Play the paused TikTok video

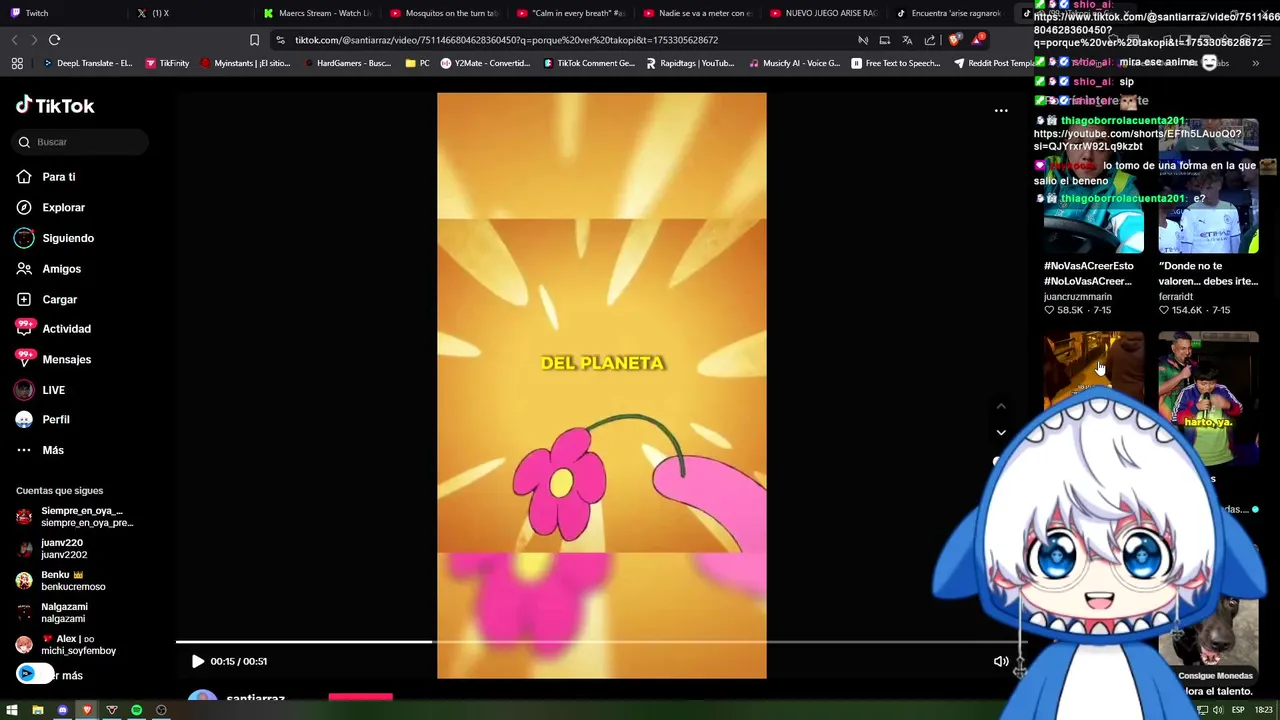197,661
